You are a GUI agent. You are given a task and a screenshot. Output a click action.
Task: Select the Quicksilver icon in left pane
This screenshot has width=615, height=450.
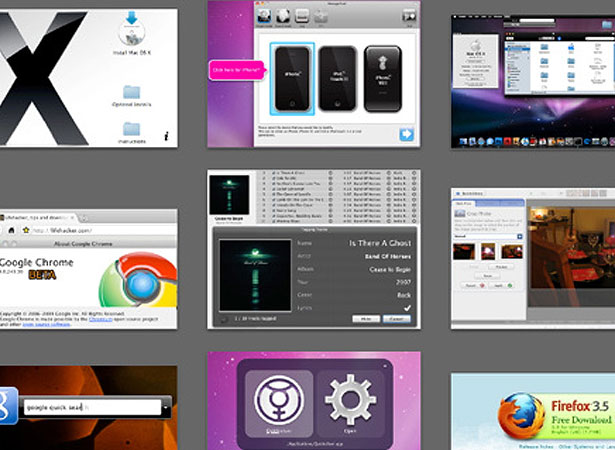click(x=279, y=403)
